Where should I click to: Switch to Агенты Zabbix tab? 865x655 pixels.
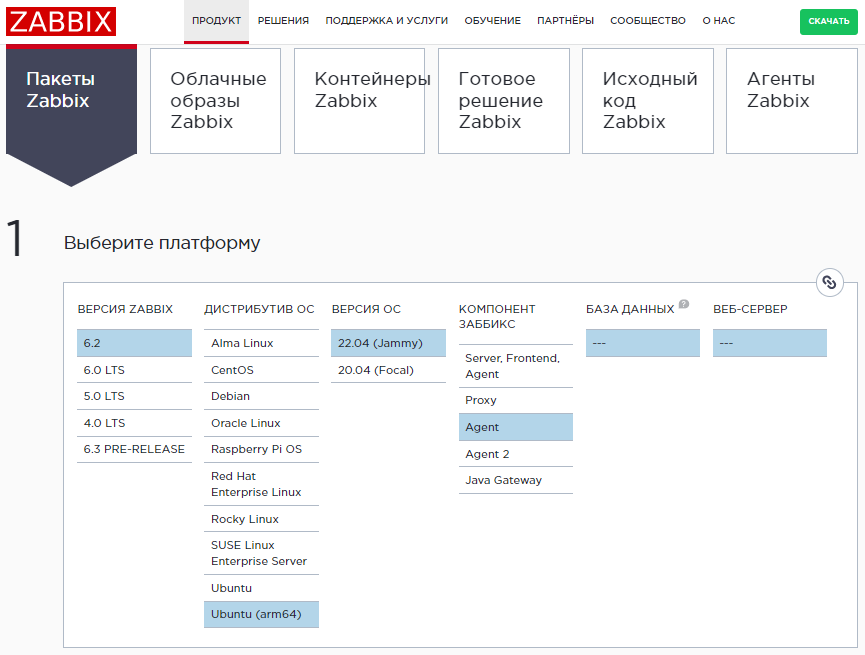pyautogui.click(x=792, y=101)
